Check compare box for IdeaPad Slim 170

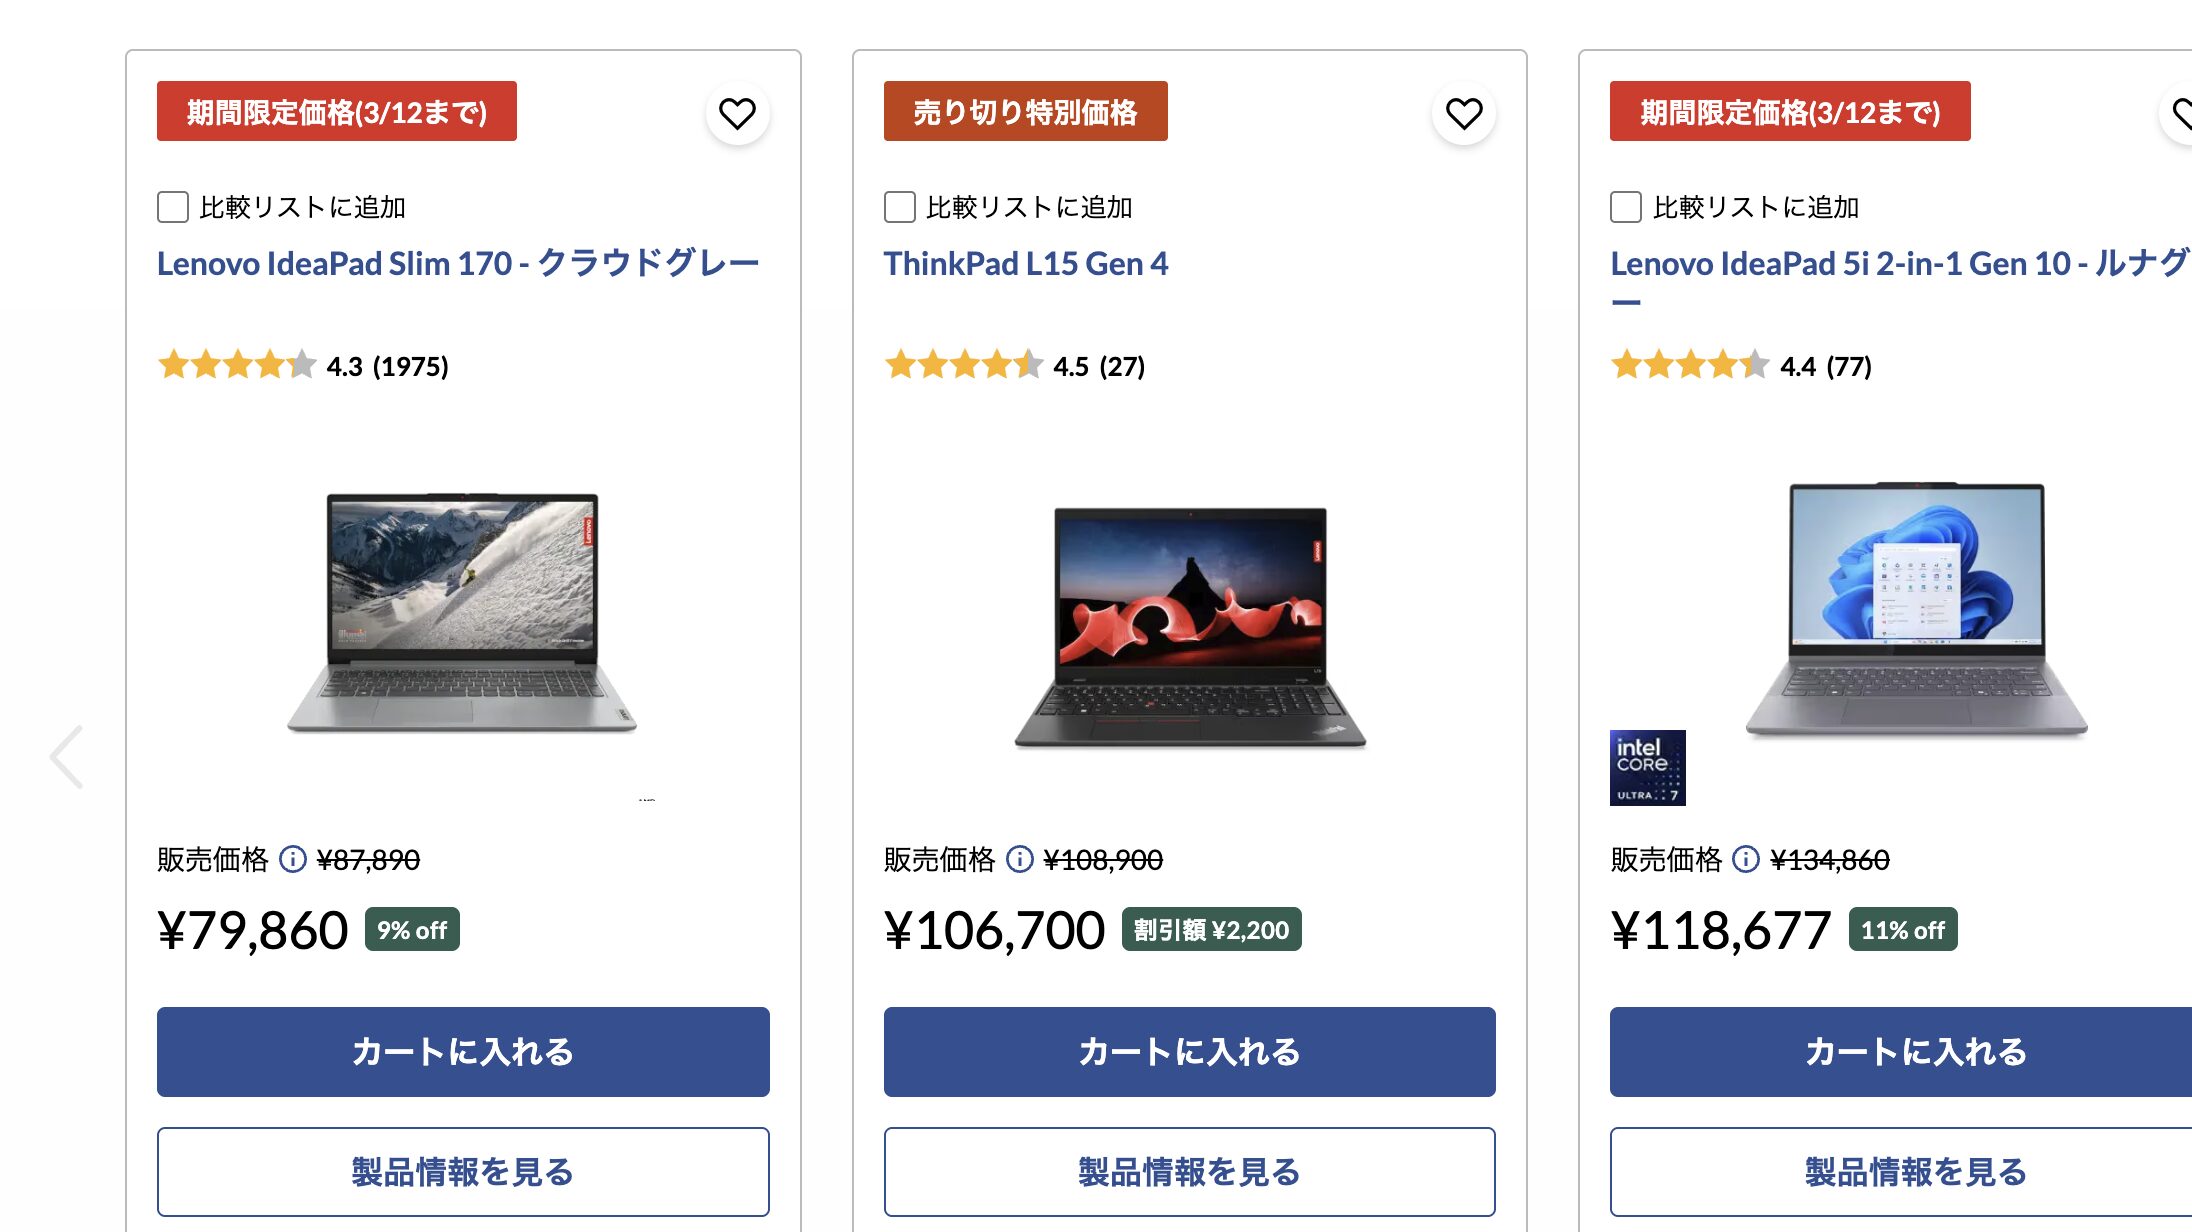point(173,207)
